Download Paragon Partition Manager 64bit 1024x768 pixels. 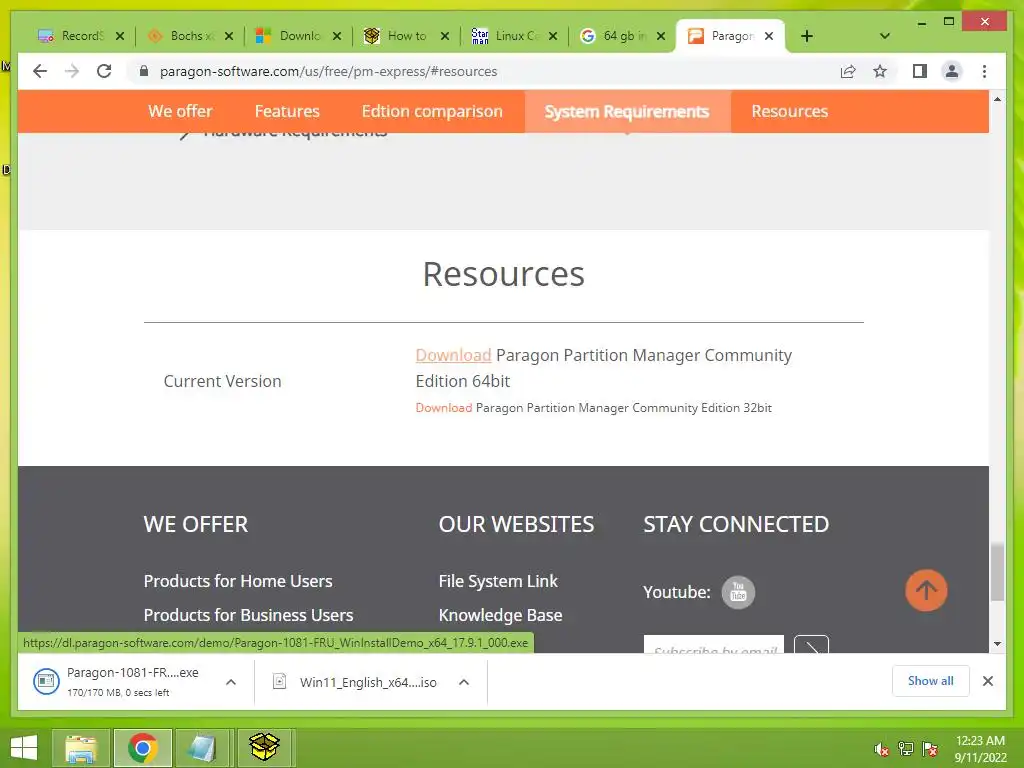(453, 355)
